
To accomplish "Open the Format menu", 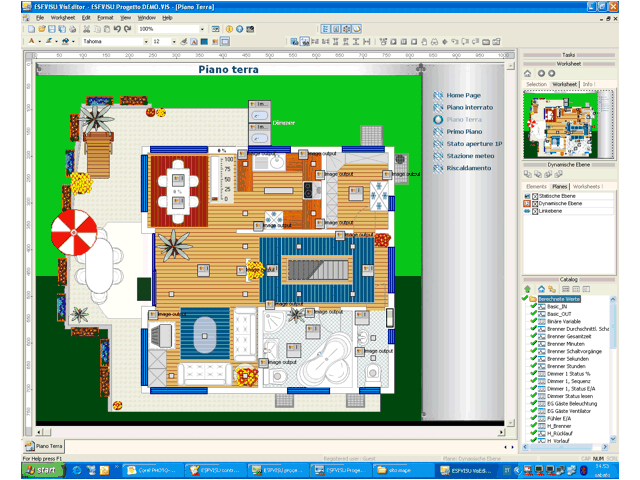I will coord(105,18).
